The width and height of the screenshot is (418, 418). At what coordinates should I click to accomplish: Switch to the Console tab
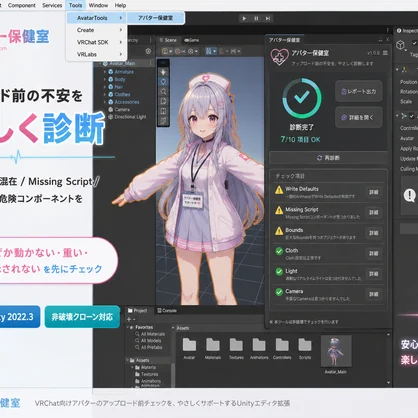tap(167, 311)
